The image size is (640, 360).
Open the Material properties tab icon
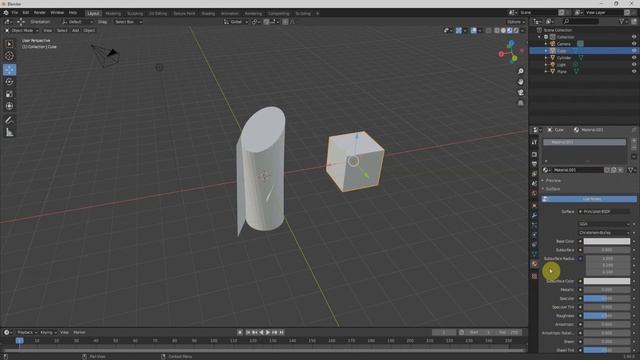(534, 264)
